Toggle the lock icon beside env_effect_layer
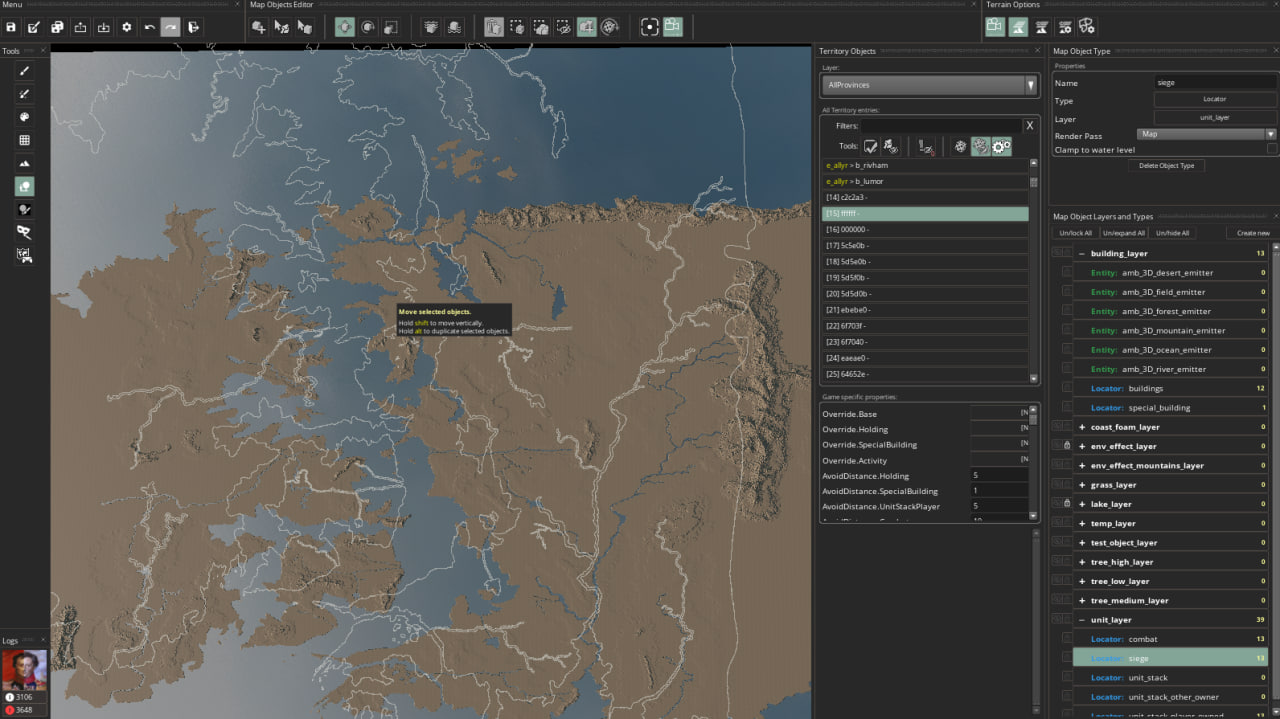Image resolution: width=1280 pixels, height=719 pixels. (x=1067, y=446)
